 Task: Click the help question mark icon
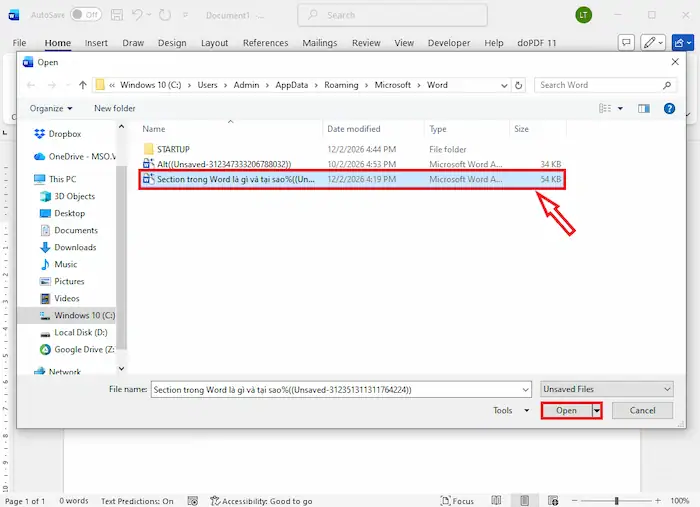[x=669, y=108]
